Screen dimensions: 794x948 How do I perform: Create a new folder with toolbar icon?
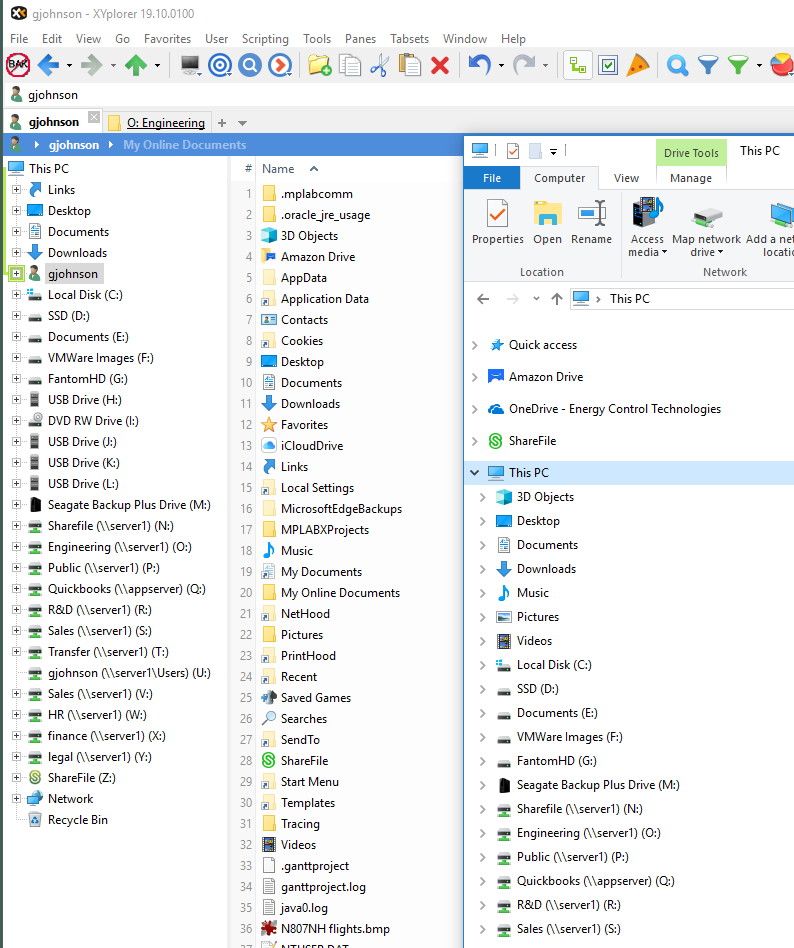pos(319,66)
